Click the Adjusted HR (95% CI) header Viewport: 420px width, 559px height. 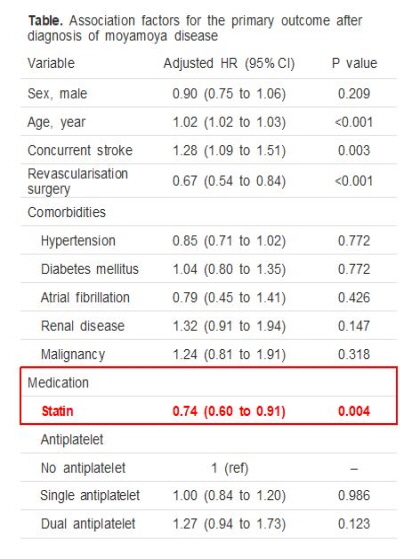click(x=229, y=63)
